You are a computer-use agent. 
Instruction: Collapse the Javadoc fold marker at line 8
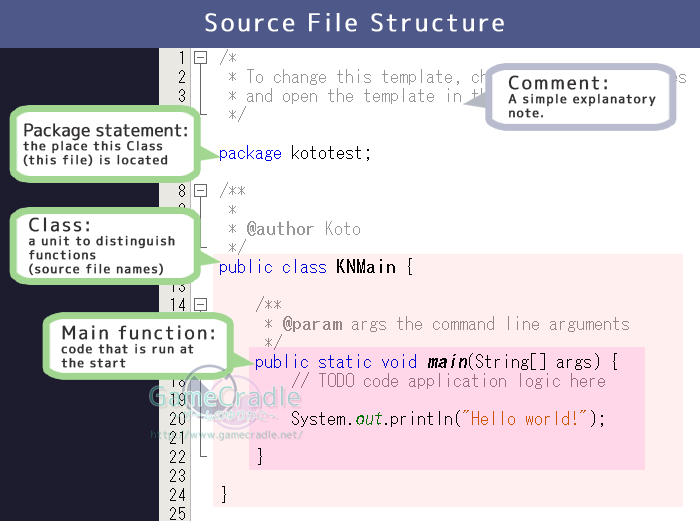pyautogui.click(x=200, y=191)
